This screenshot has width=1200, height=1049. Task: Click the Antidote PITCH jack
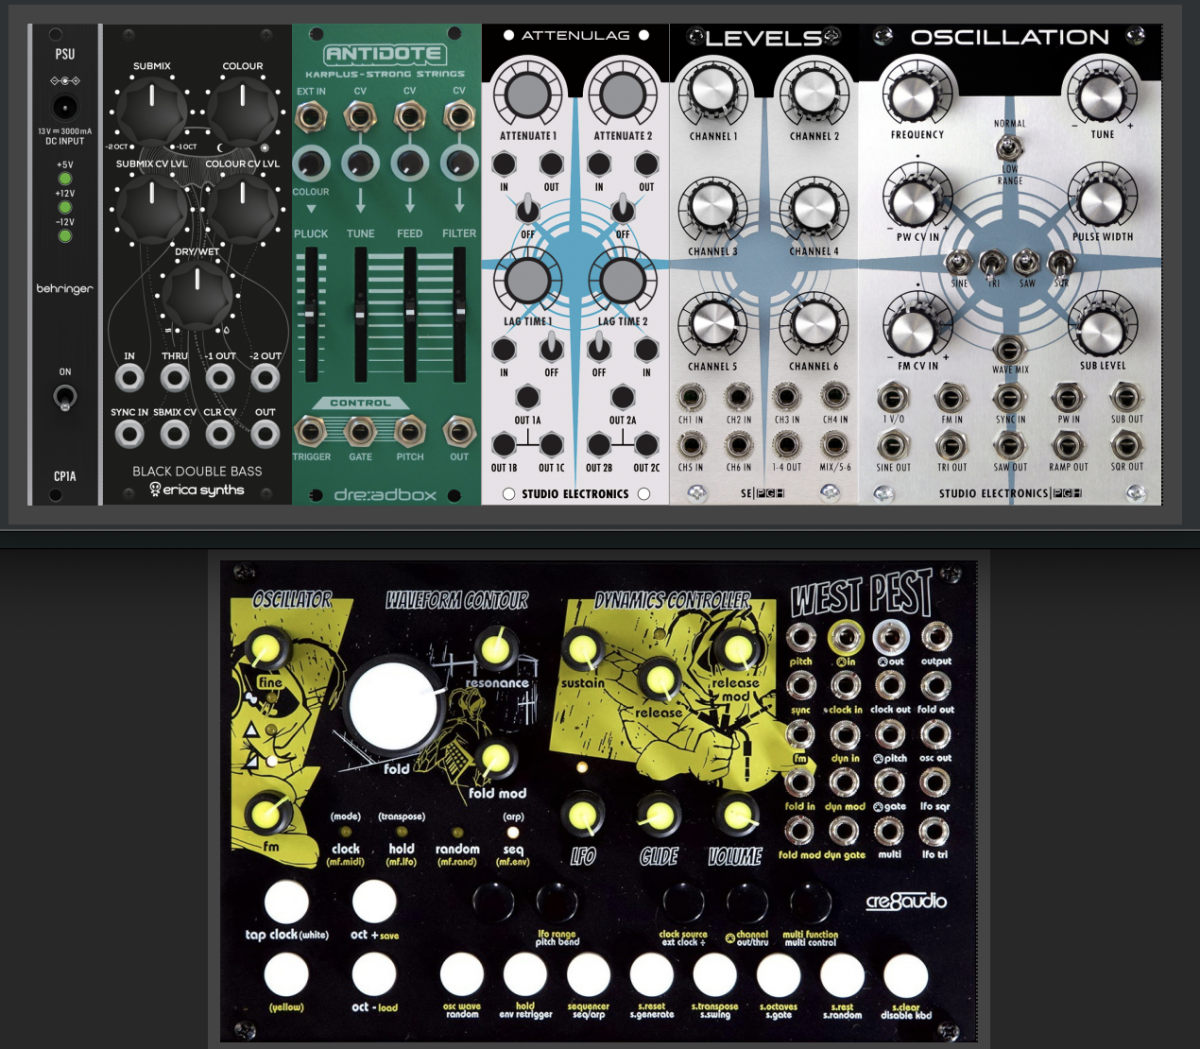[x=410, y=432]
